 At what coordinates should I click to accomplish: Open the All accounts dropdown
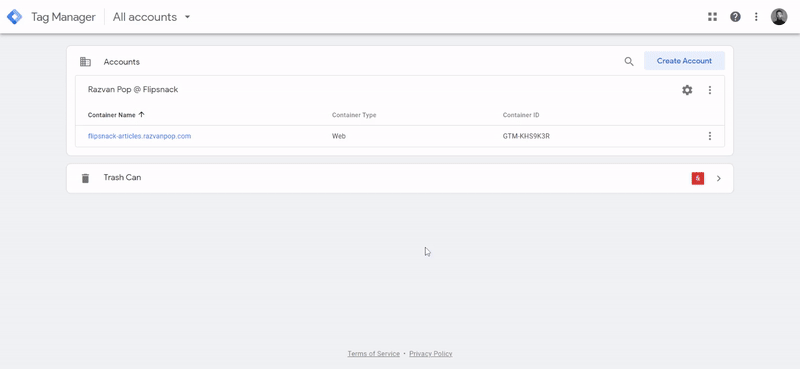click(x=152, y=17)
